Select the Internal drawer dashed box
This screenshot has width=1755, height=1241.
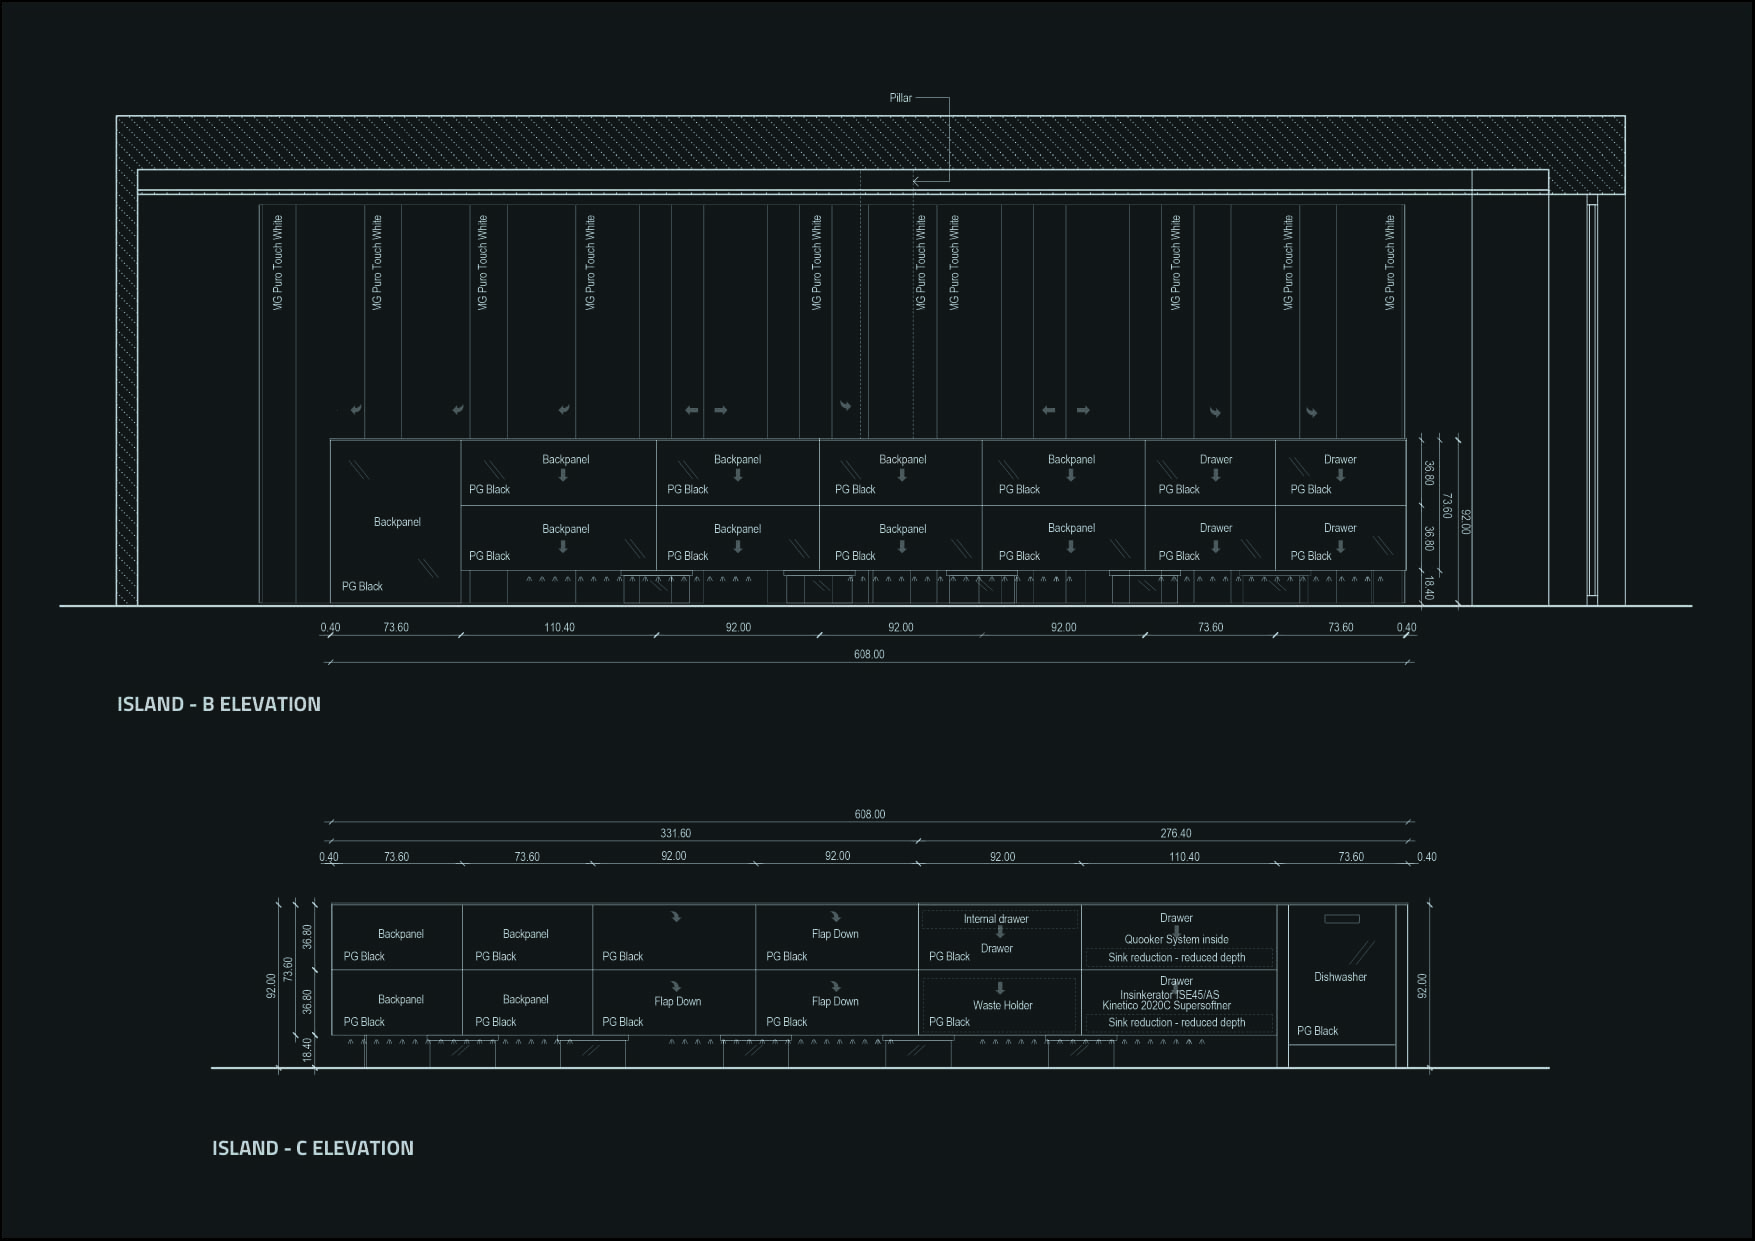tap(999, 919)
